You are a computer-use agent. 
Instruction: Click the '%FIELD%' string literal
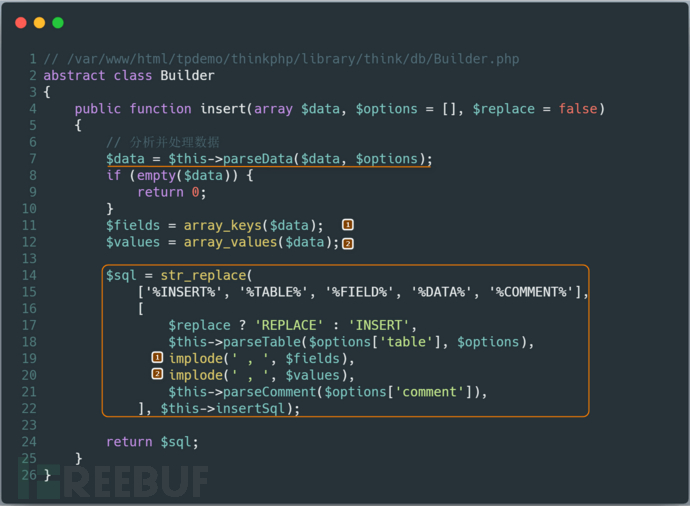359,292
